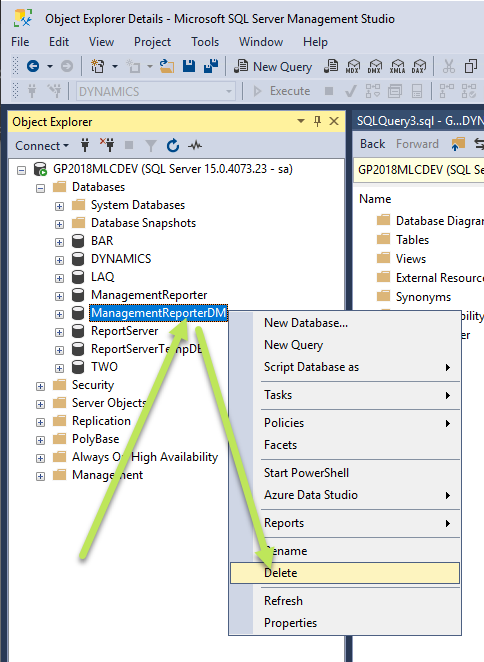Image resolution: width=484 pixels, height=662 pixels.
Task: Click Back in Object Explorer Details
Action: coord(373,144)
